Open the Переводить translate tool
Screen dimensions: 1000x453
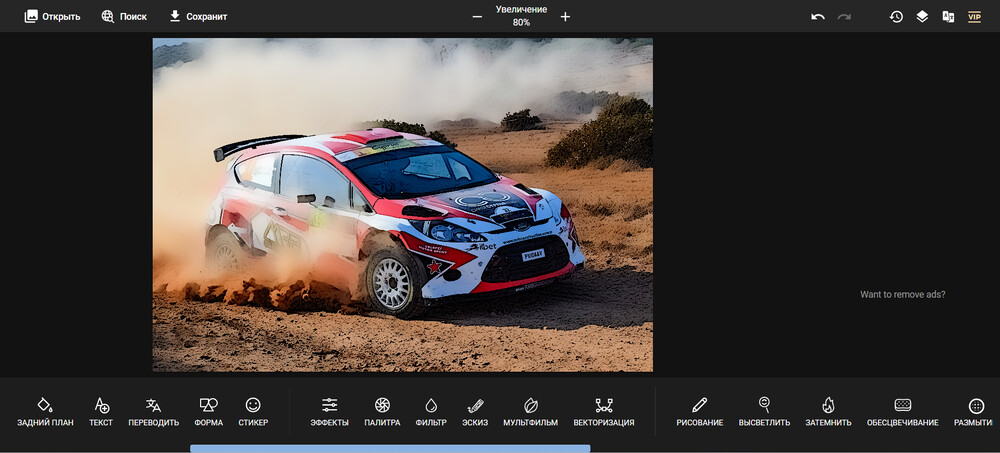click(x=154, y=412)
